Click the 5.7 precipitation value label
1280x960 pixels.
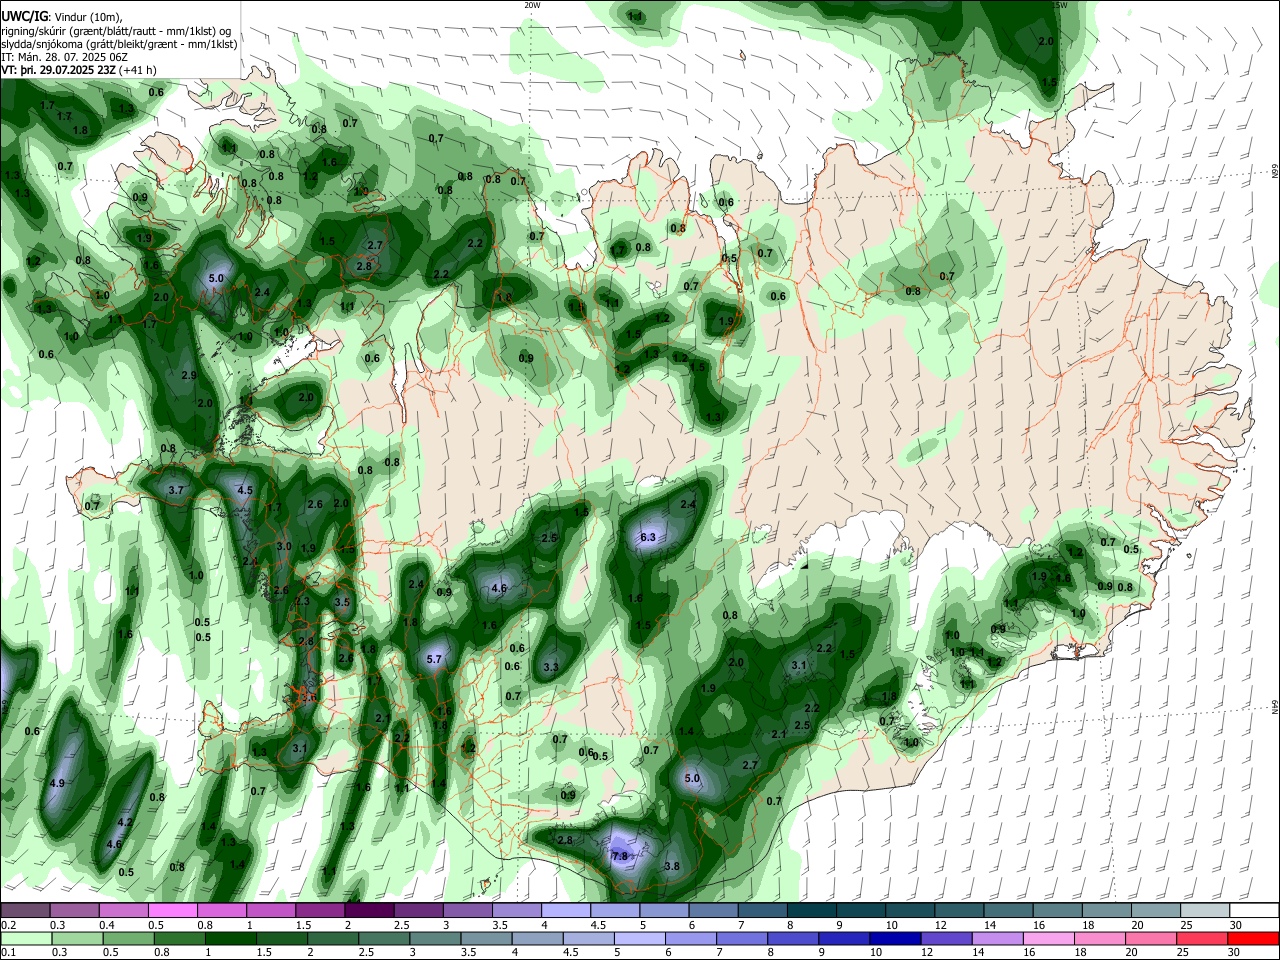pyautogui.click(x=434, y=660)
